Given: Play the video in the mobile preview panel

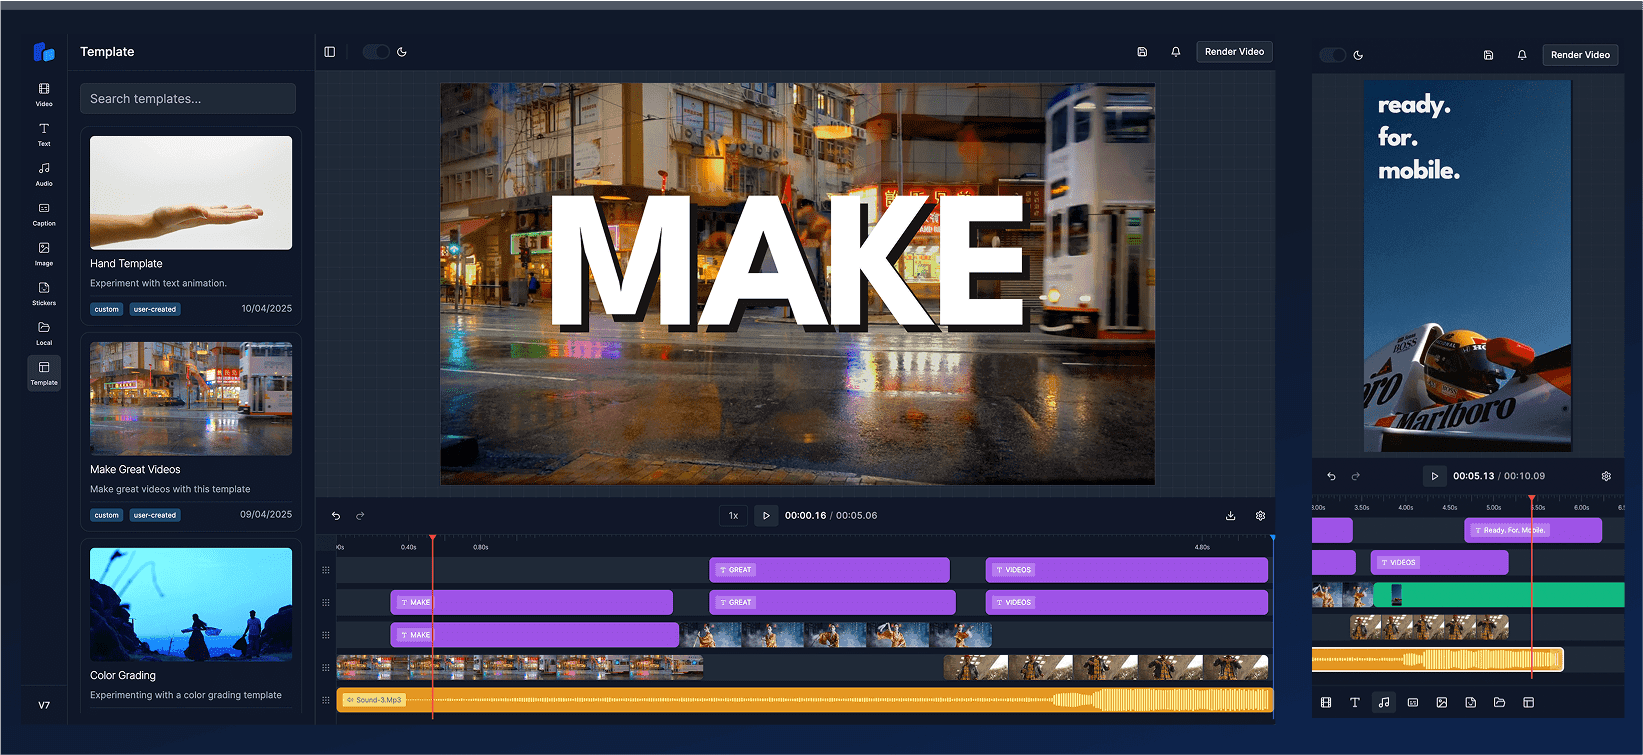Looking at the screenshot, I should point(1434,476).
